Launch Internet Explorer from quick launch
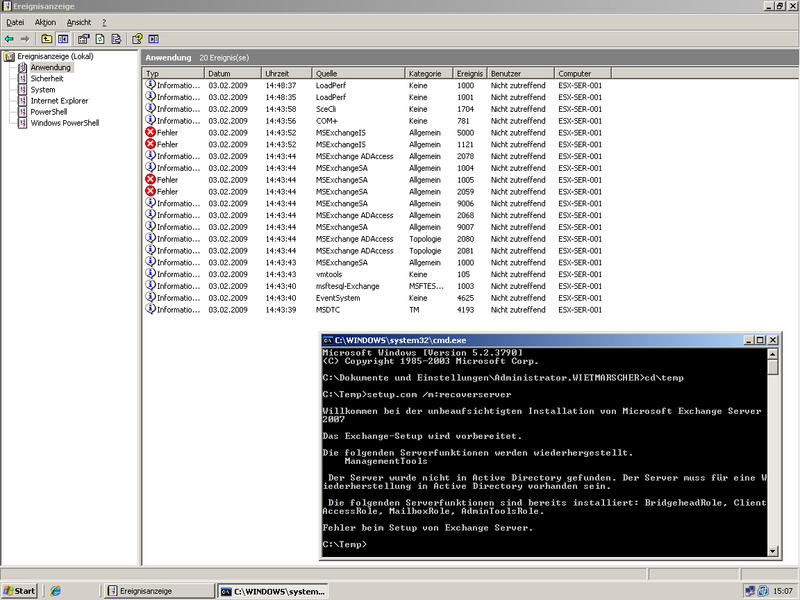 (x=55, y=591)
